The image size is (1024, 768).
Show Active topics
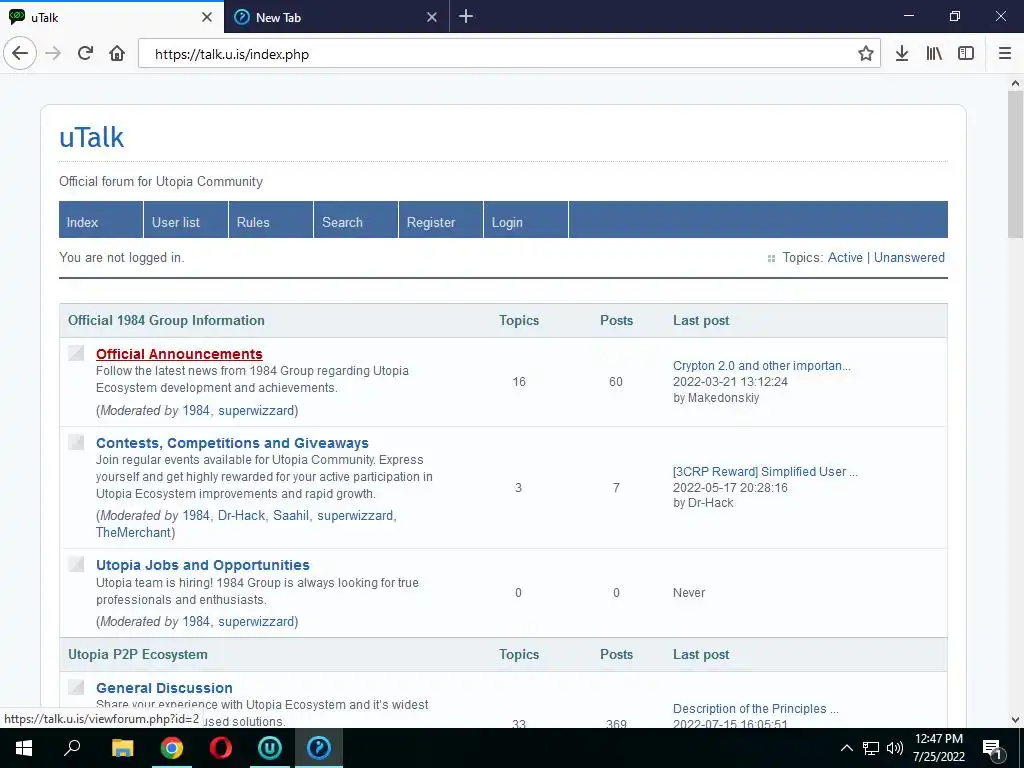845,257
